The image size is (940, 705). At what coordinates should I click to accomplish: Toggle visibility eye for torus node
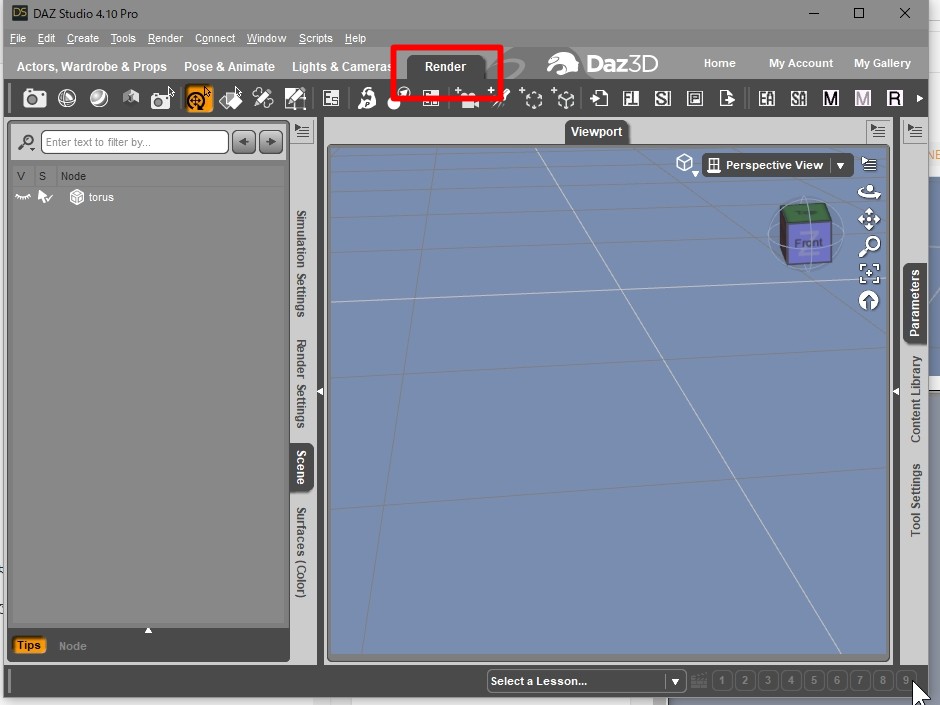23,197
